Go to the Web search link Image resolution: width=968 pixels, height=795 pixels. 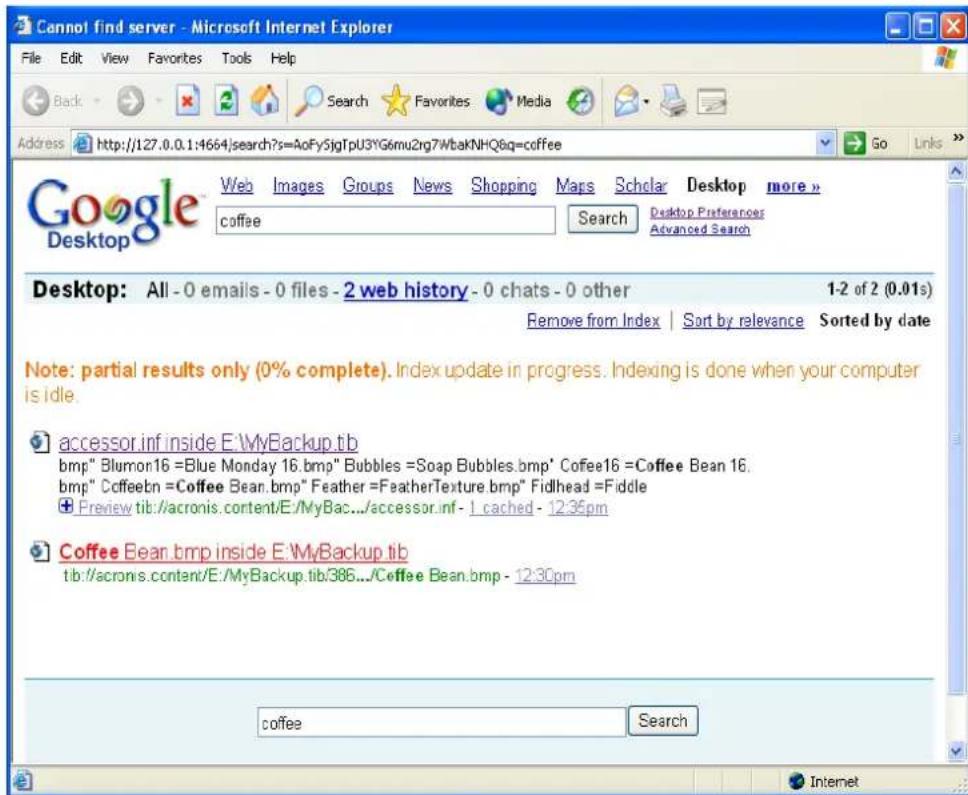(x=237, y=186)
